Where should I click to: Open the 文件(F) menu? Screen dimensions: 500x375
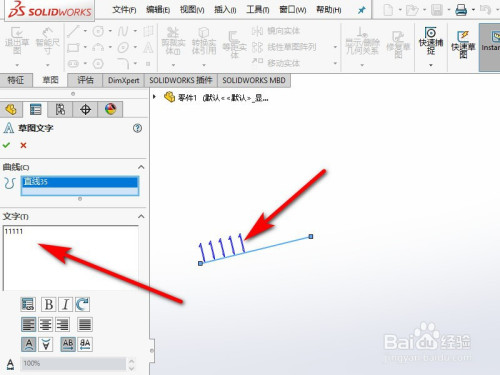124,10
